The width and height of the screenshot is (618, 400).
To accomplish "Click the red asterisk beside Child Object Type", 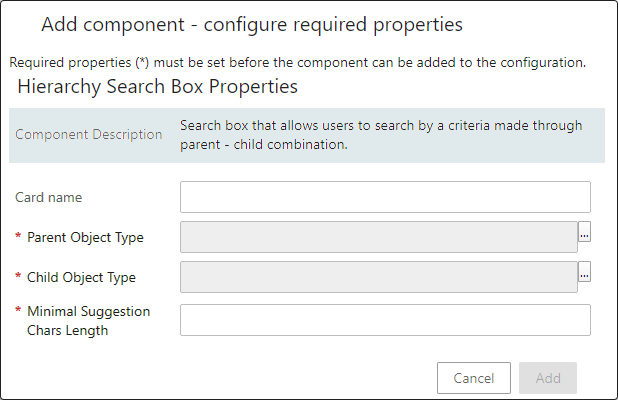I will pyautogui.click(x=18, y=275).
